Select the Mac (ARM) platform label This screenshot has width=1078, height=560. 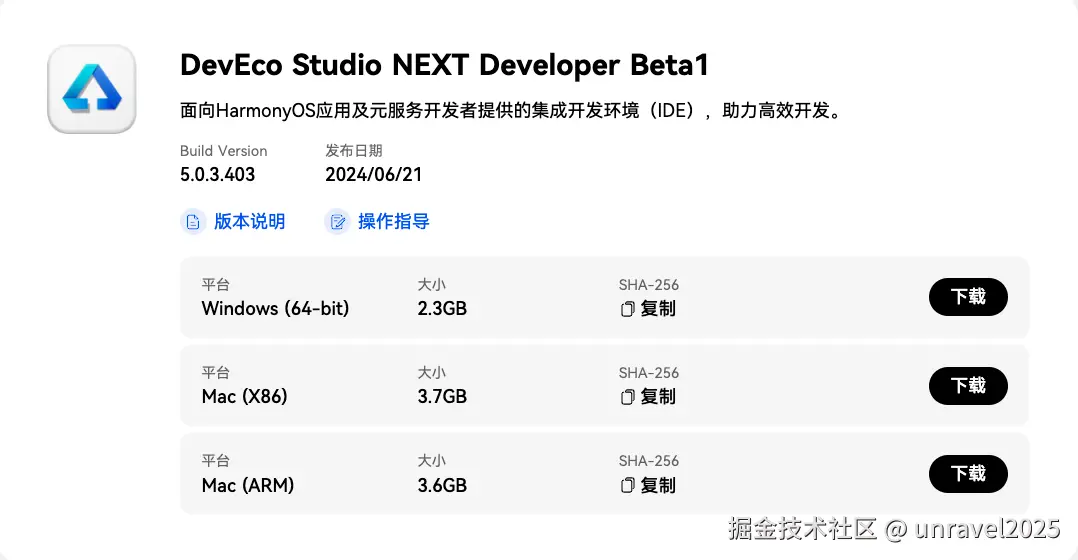pos(247,485)
